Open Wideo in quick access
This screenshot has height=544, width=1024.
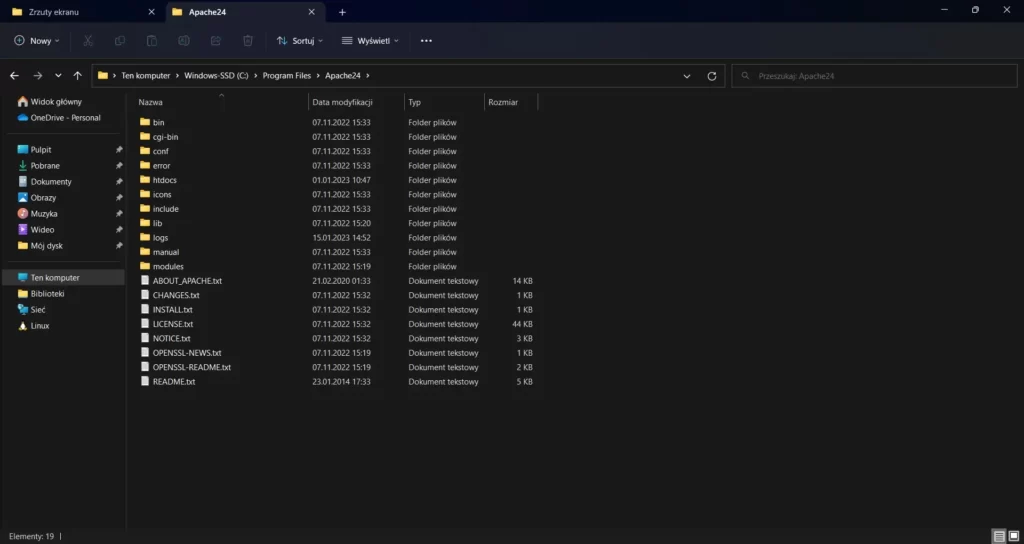coord(35,230)
